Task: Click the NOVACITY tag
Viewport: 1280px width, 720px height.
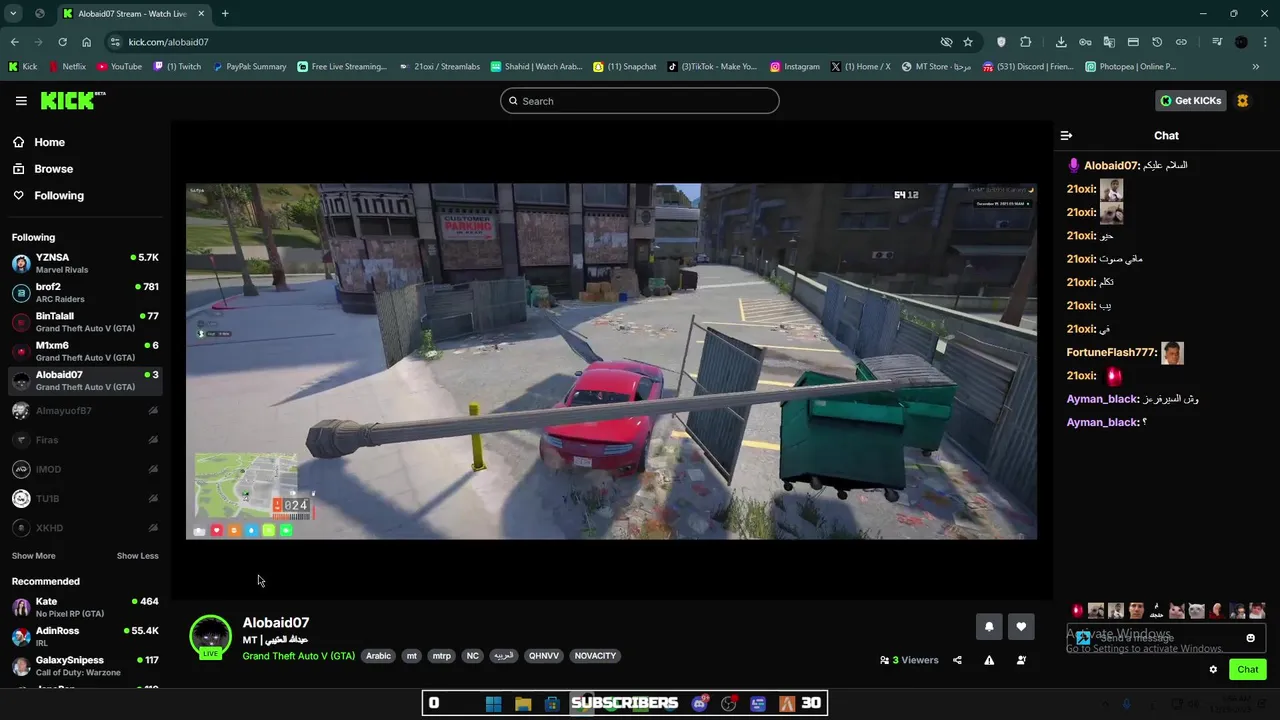Action: (x=595, y=656)
